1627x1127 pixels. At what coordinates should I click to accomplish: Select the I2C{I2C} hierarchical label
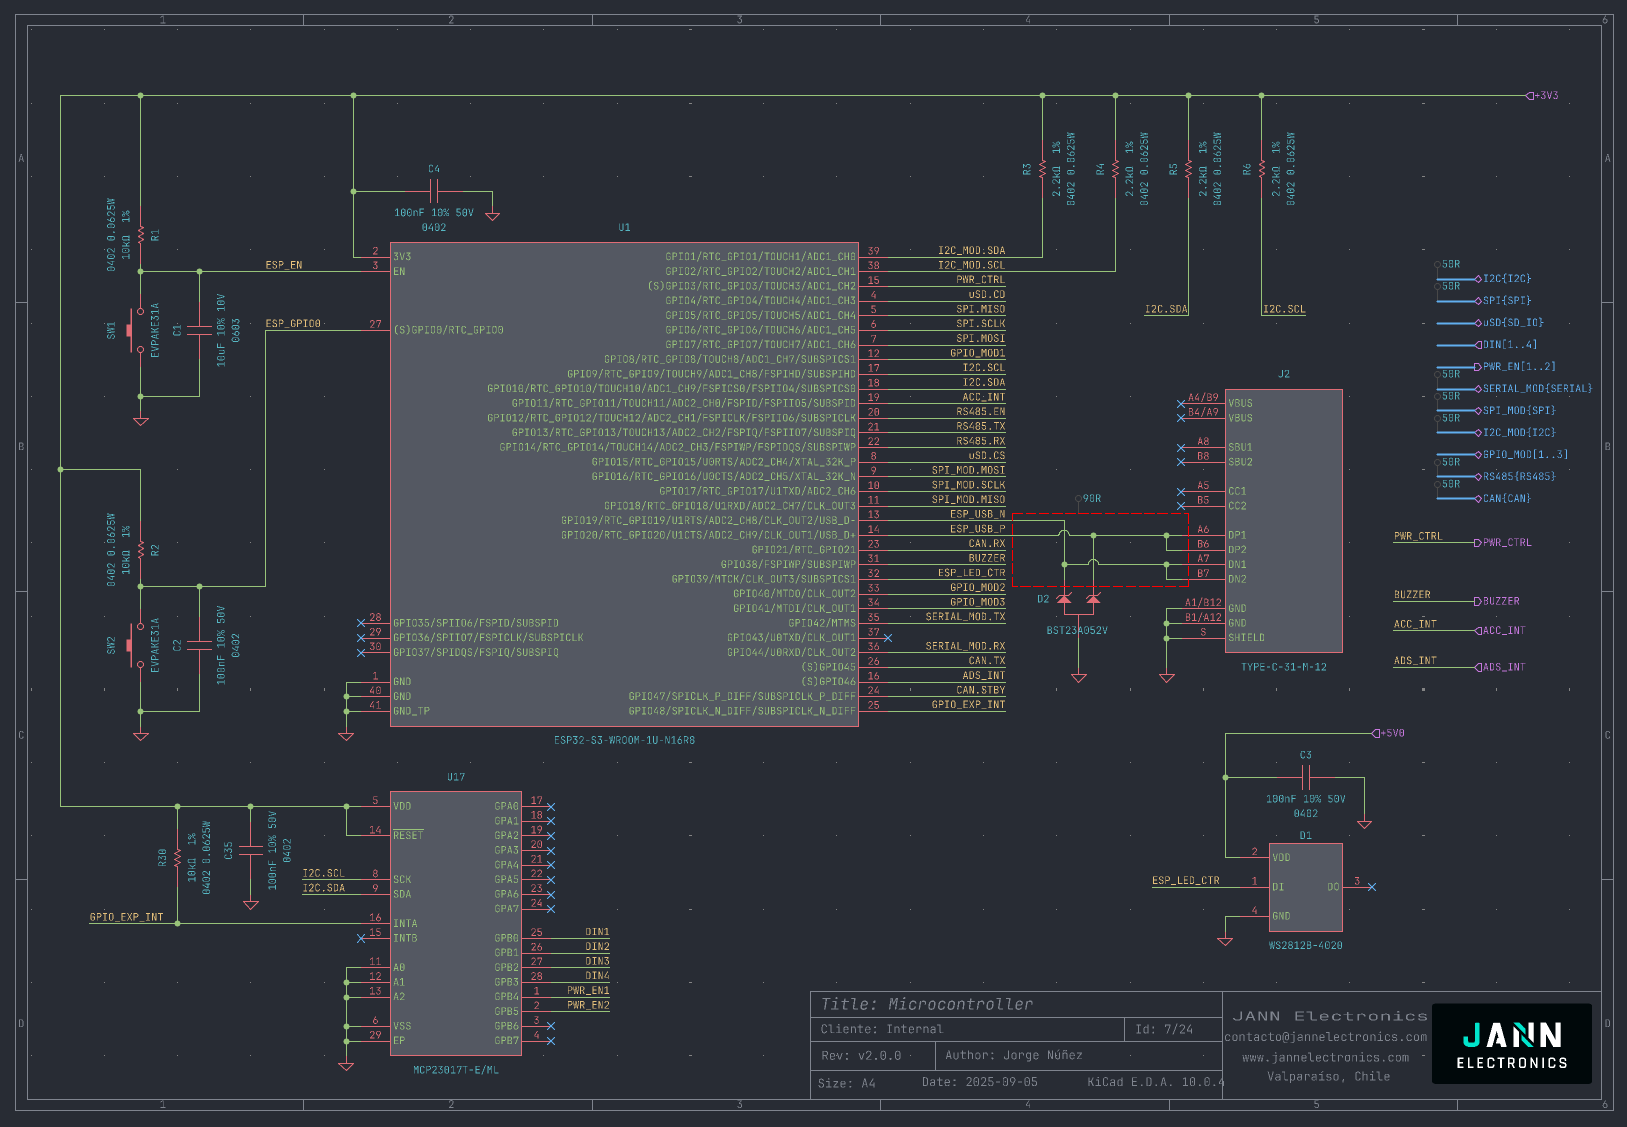point(1504,279)
